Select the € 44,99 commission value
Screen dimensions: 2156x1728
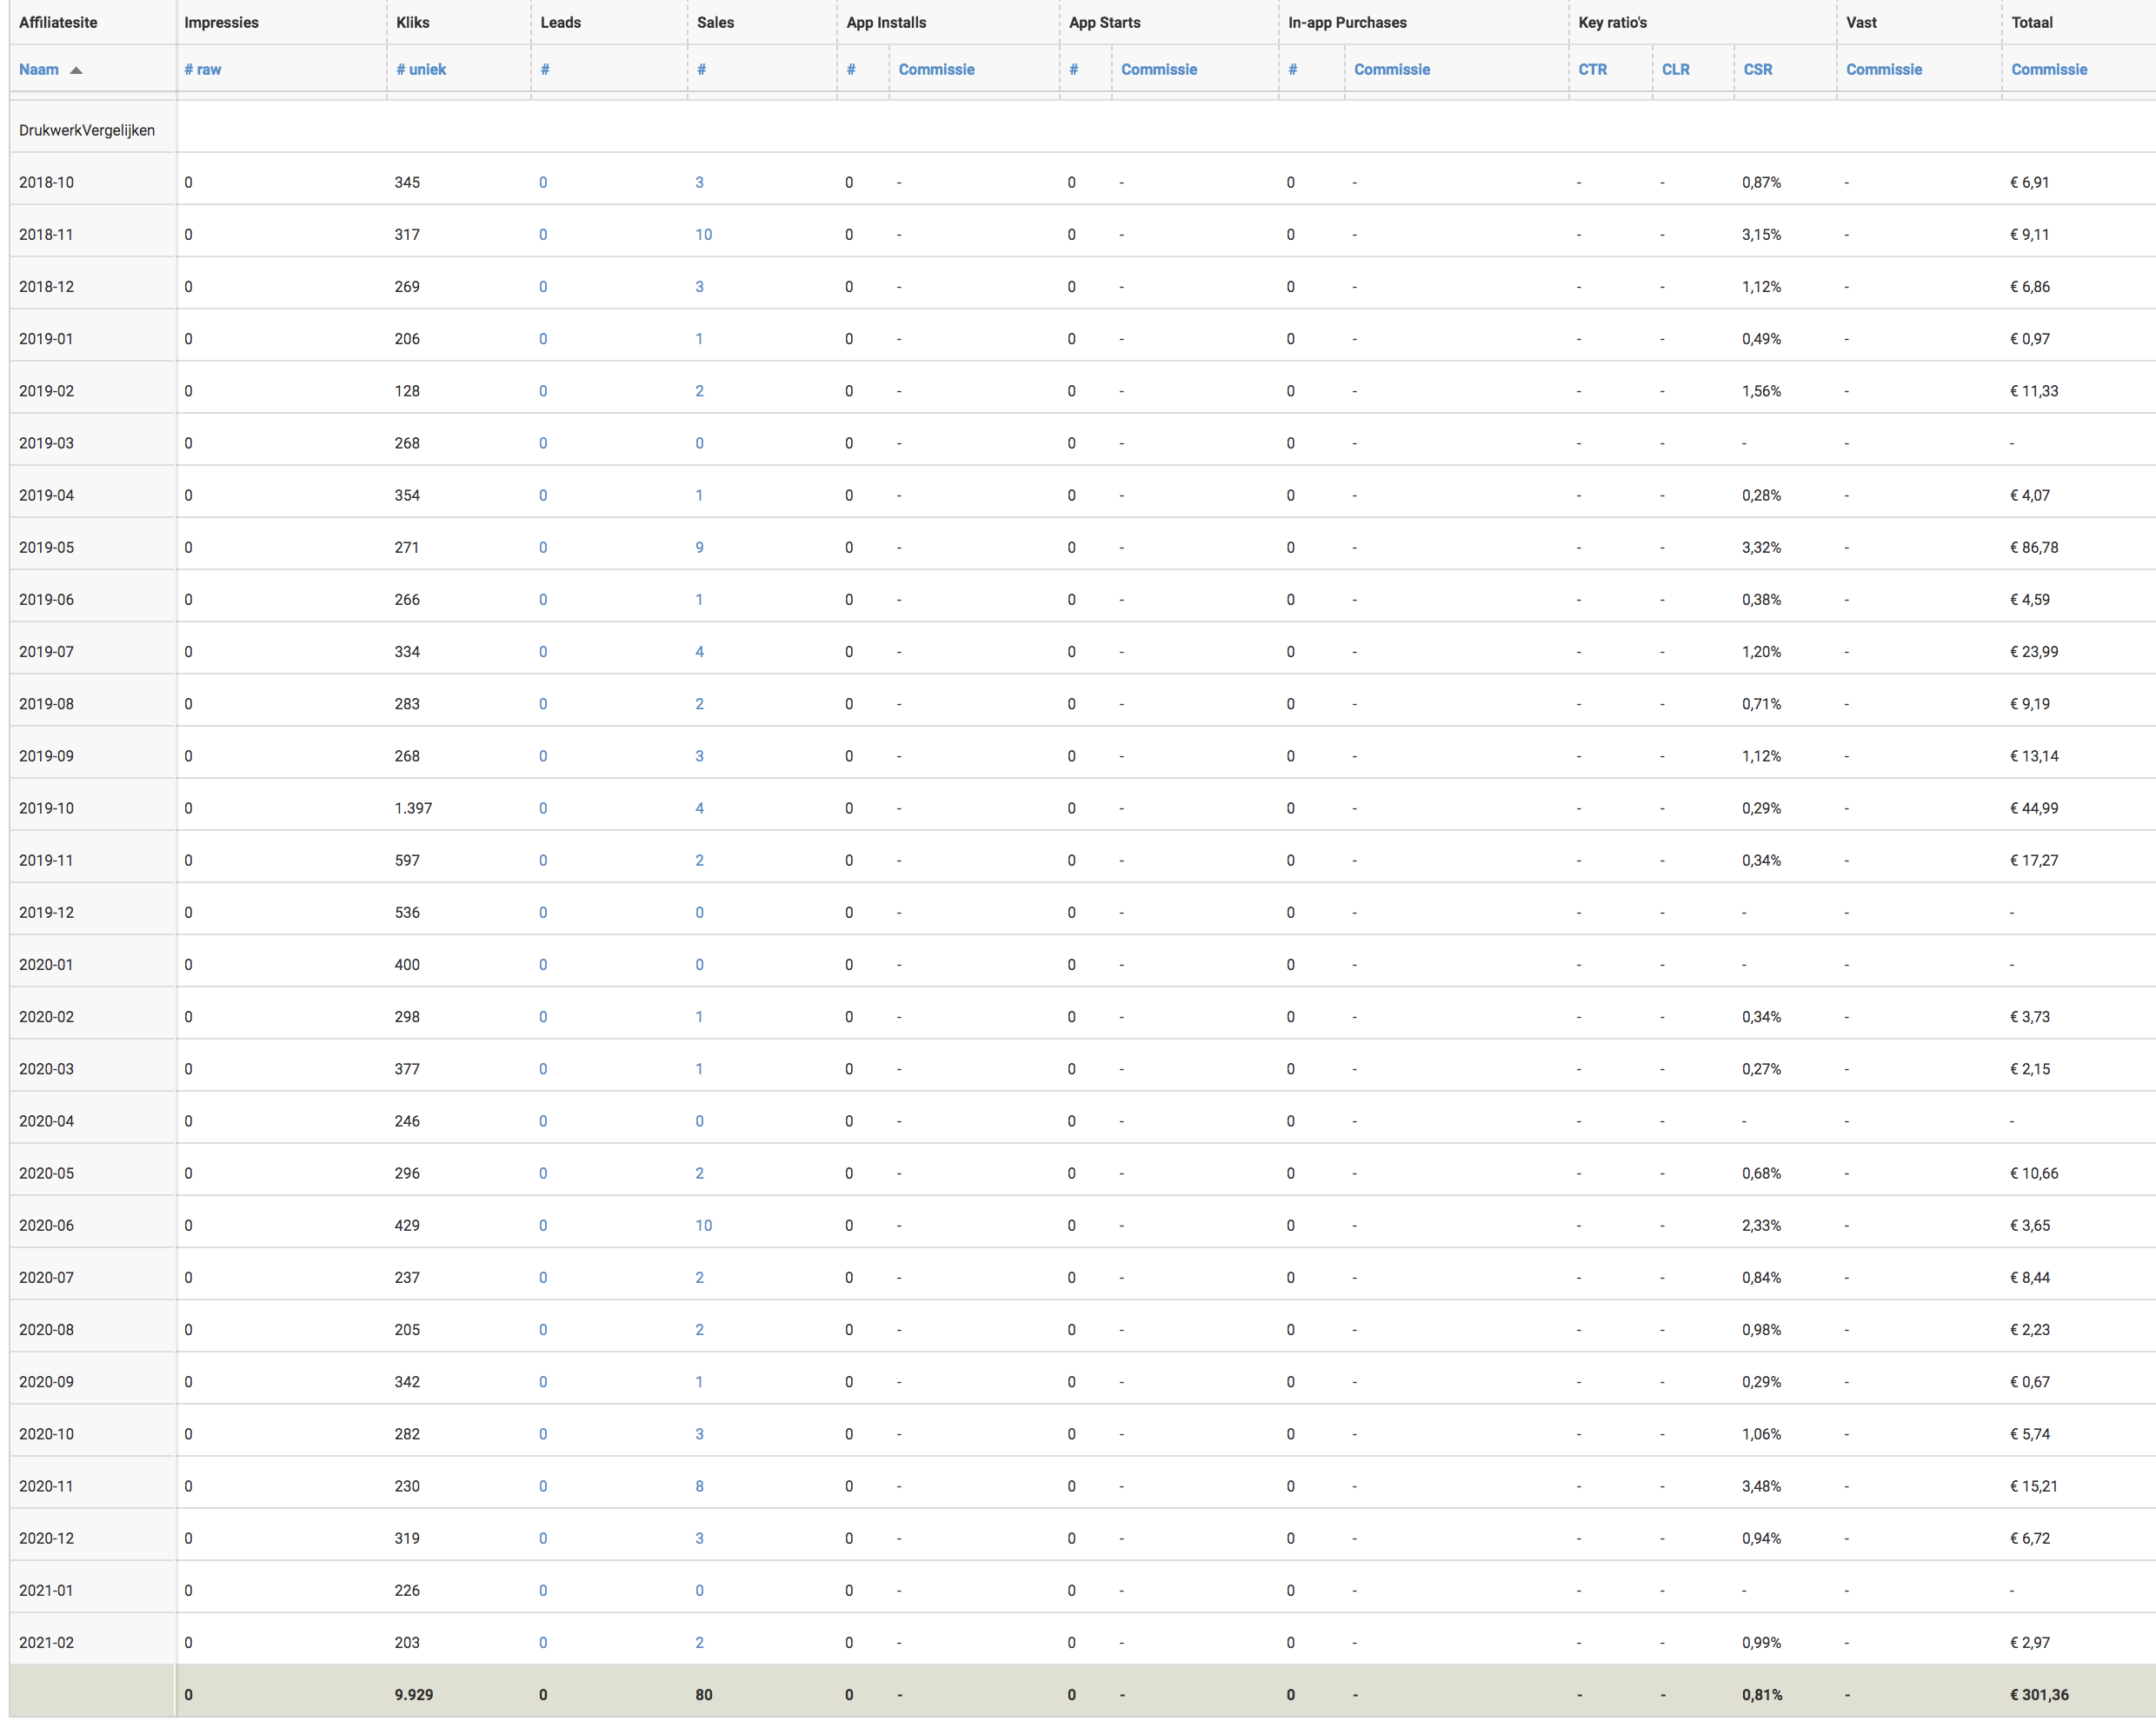coord(2034,808)
